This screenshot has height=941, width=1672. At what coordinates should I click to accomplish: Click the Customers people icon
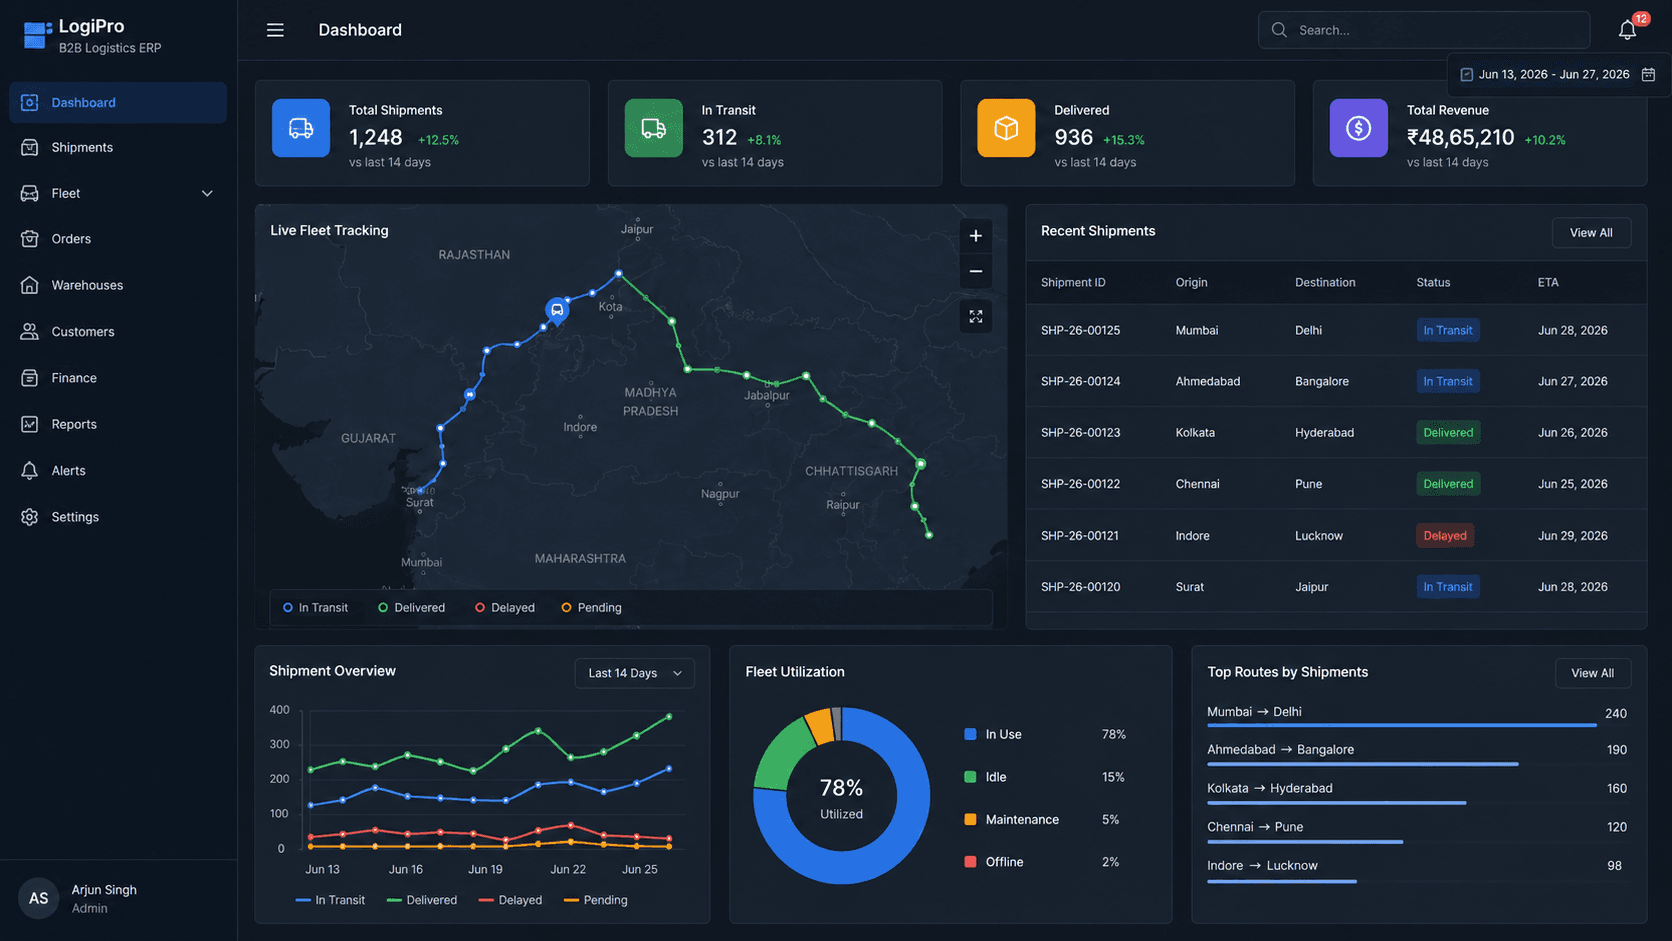pyautogui.click(x=30, y=331)
